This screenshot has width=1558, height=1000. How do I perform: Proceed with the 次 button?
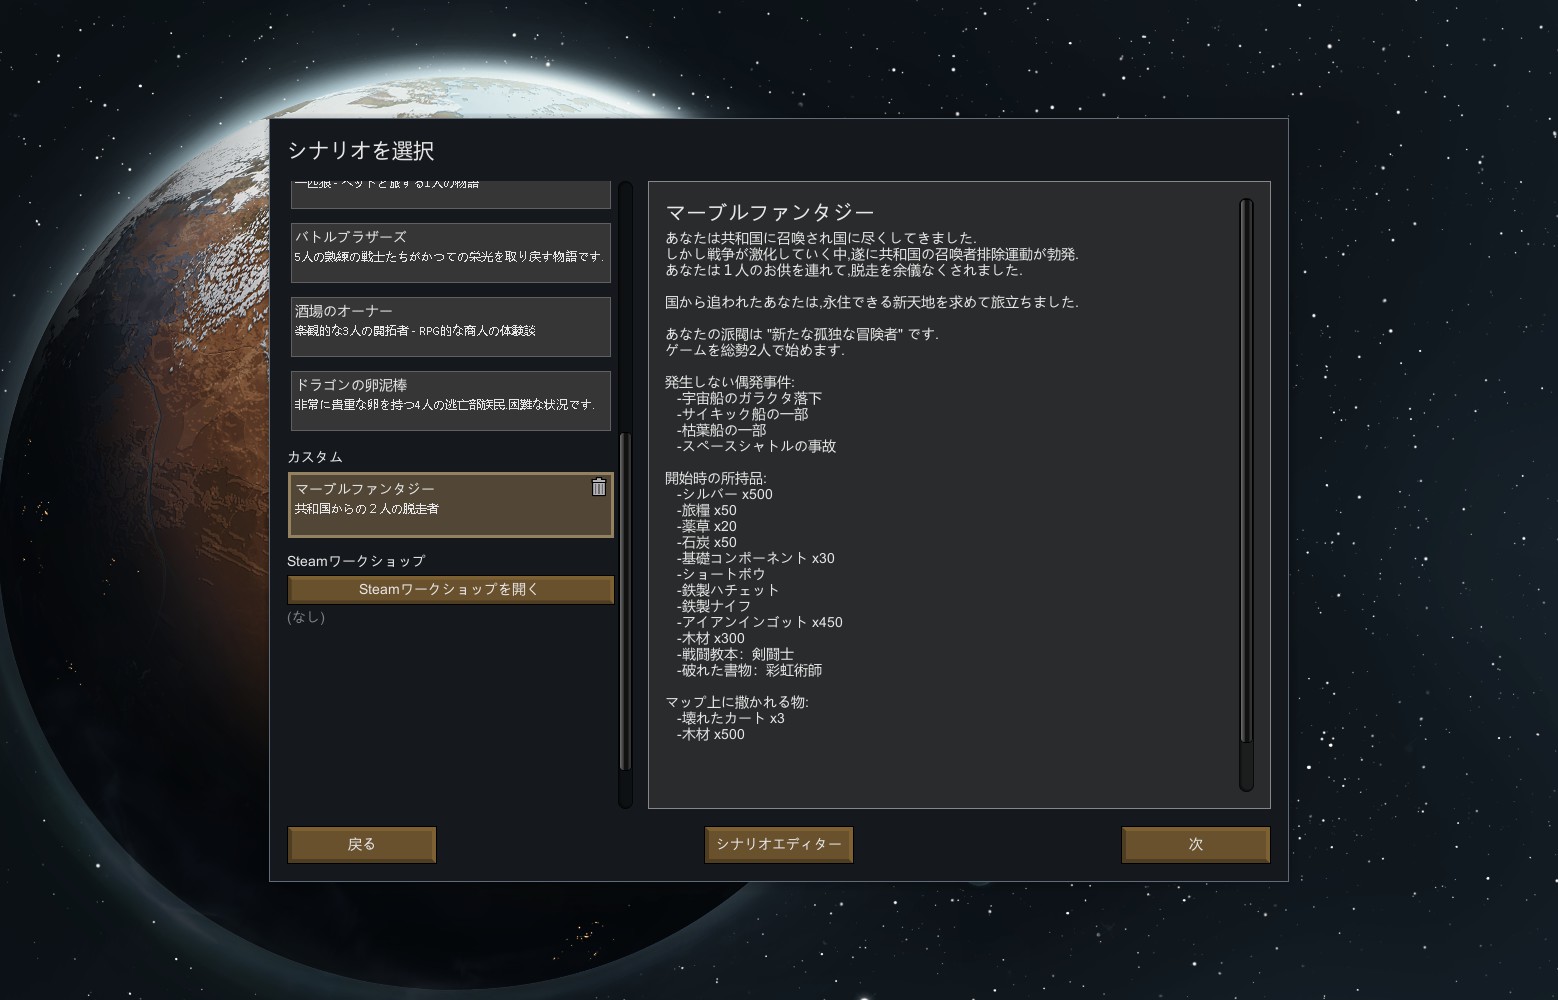coord(1196,844)
